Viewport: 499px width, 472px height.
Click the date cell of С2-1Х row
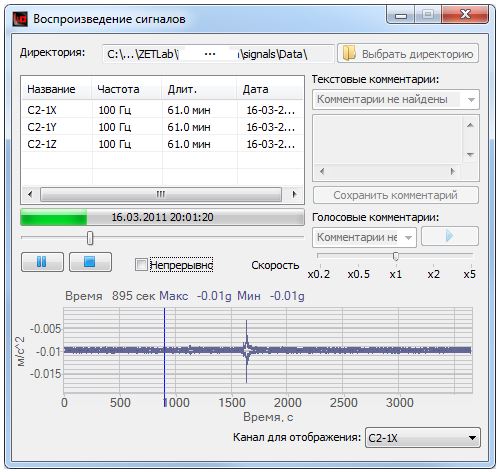pyautogui.click(x=271, y=110)
